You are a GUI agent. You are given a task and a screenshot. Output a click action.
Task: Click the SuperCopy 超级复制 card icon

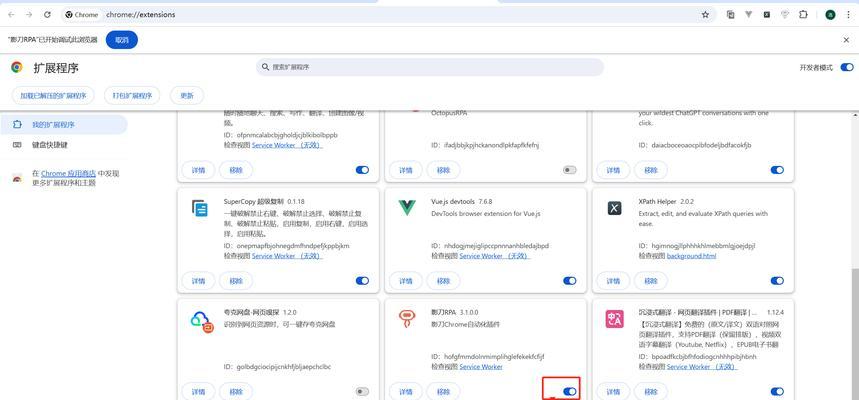pos(199,208)
